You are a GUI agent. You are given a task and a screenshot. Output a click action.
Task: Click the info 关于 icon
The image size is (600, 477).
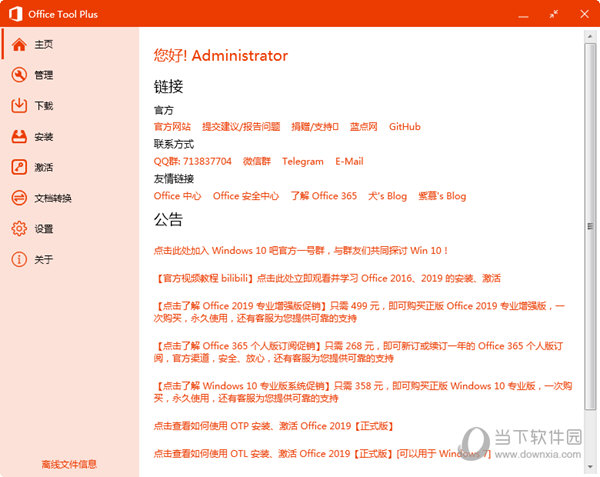pyautogui.click(x=19, y=259)
